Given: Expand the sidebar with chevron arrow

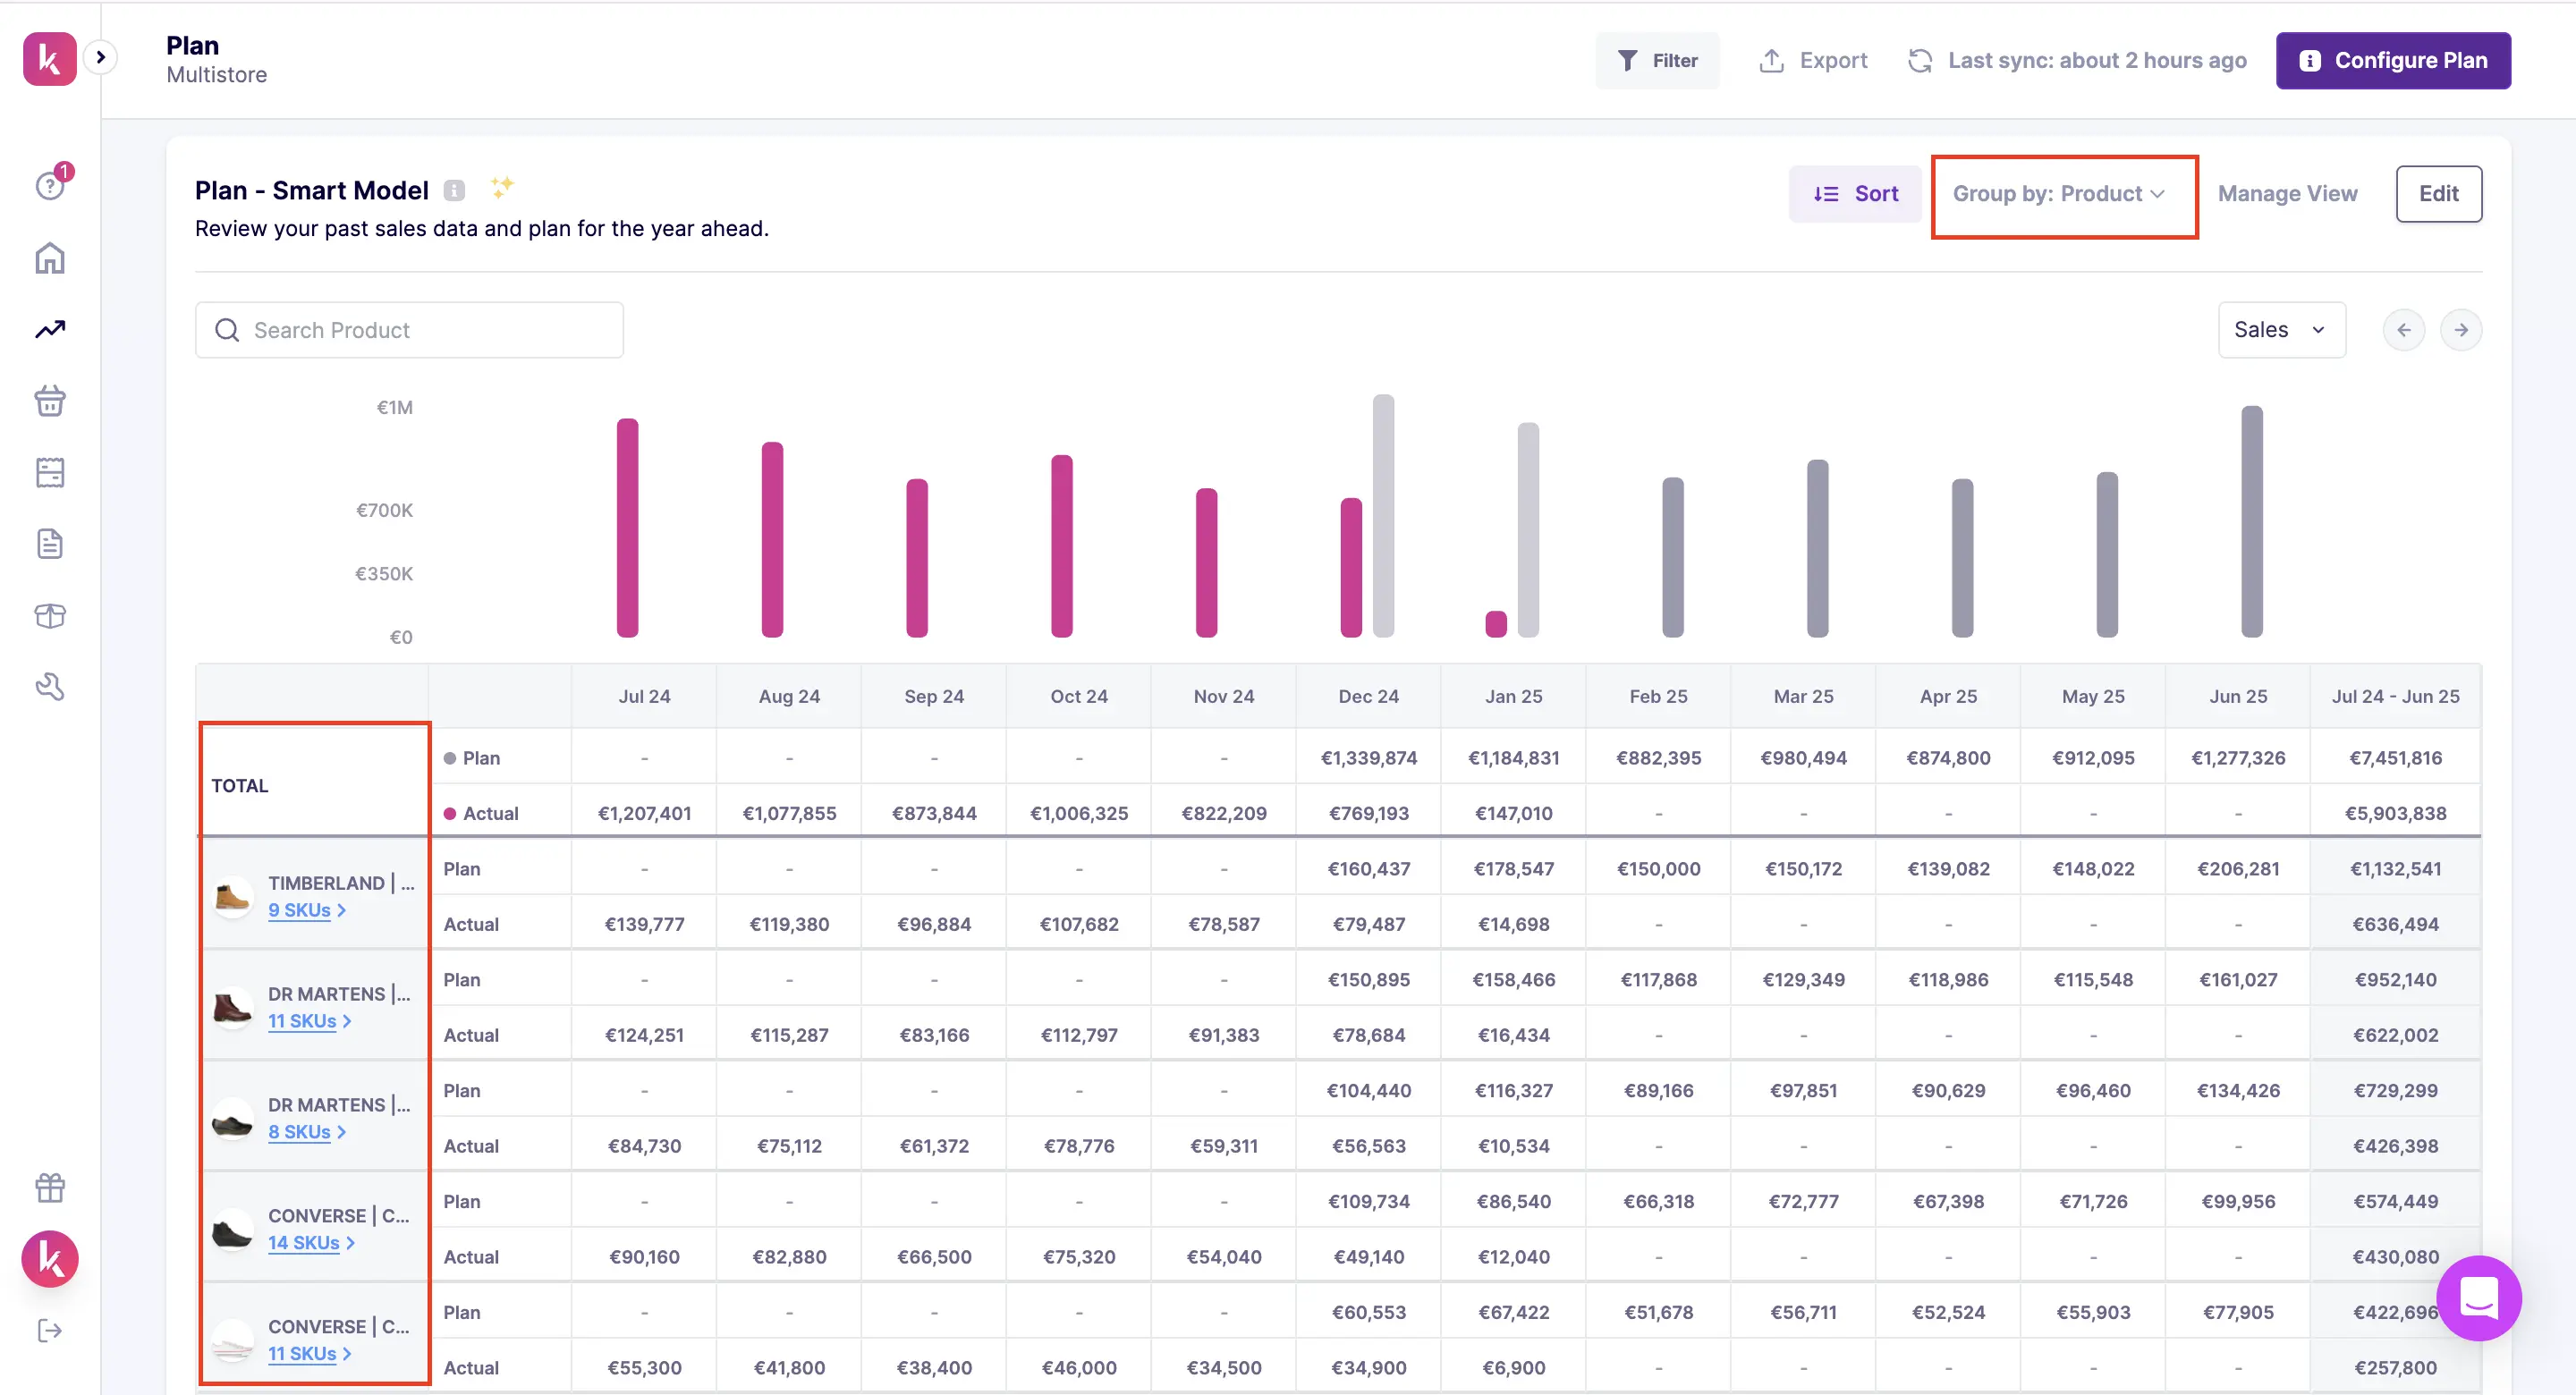Looking at the screenshot, I should (100, 57).
